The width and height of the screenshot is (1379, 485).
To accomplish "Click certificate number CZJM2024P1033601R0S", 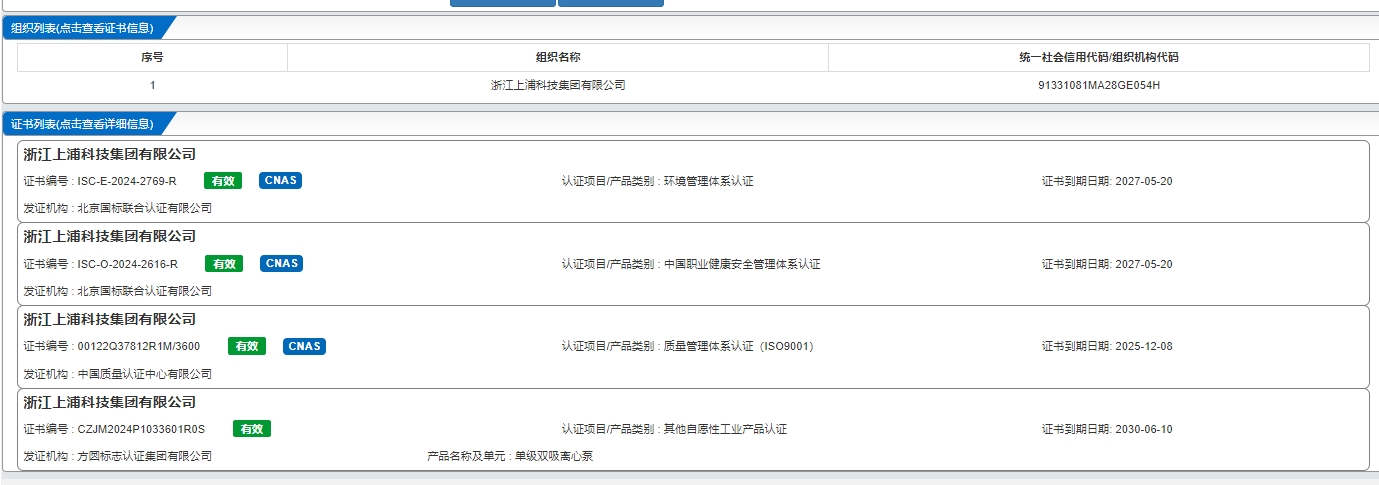I will (141, 430).
